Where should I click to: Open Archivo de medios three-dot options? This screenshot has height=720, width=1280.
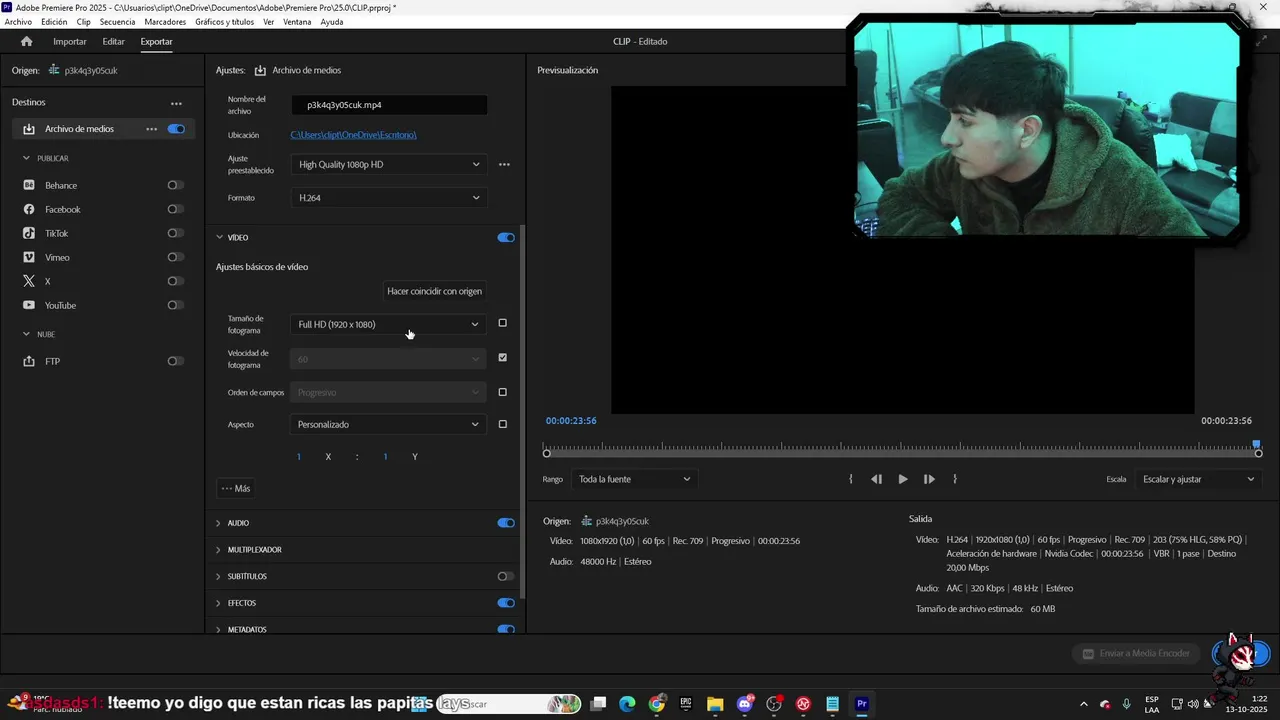(151, 129)
